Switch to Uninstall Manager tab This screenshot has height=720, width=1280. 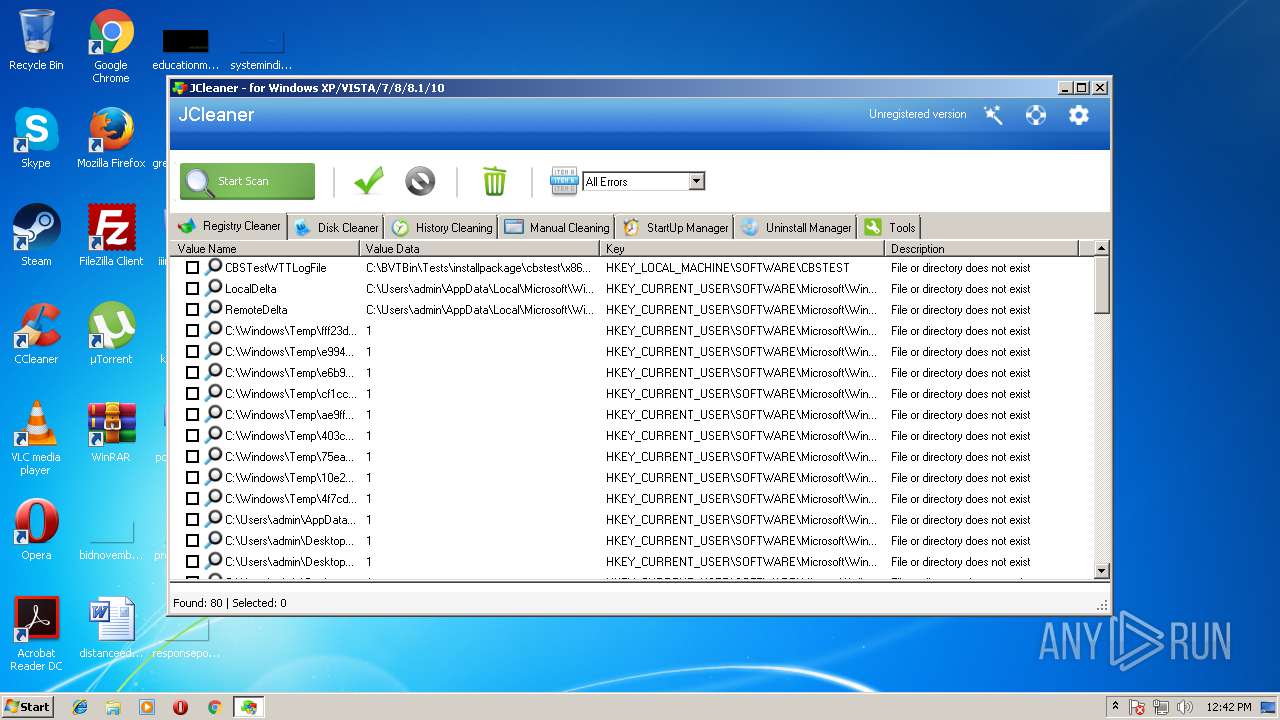coord(797,228)
